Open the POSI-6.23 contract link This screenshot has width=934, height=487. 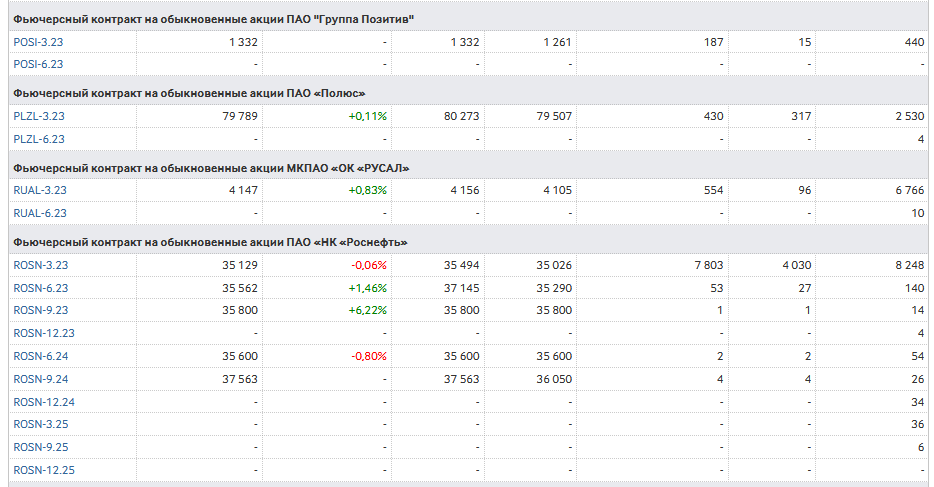(38, 64)
